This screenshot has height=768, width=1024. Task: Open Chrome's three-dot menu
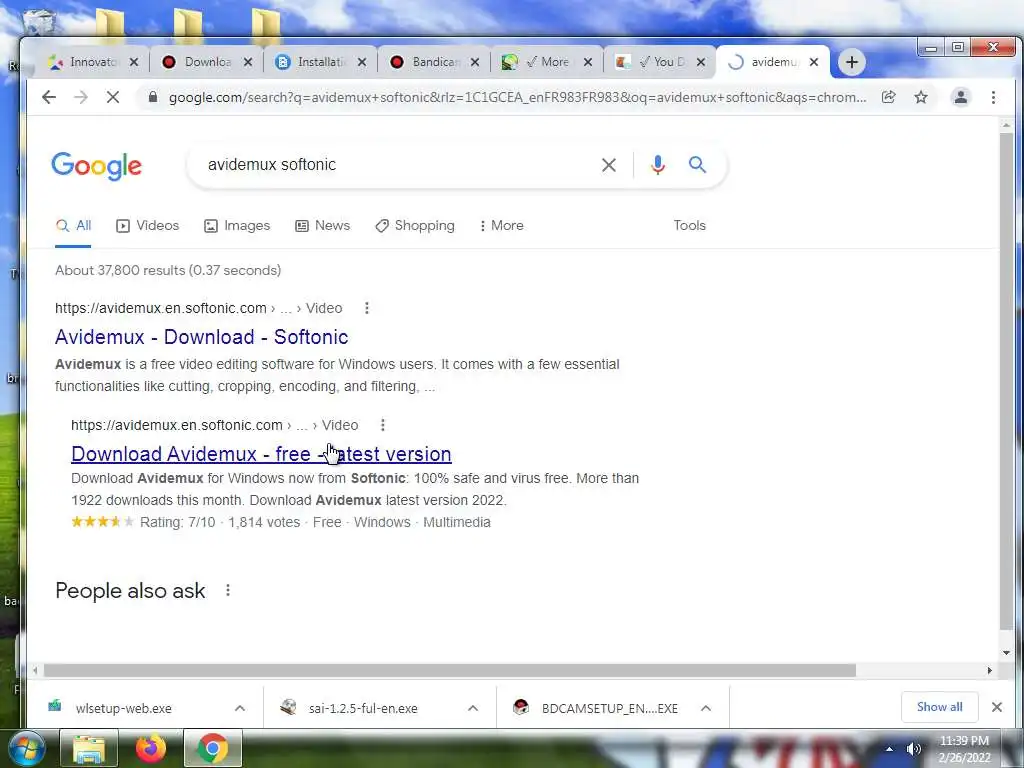tap(993, 97)
